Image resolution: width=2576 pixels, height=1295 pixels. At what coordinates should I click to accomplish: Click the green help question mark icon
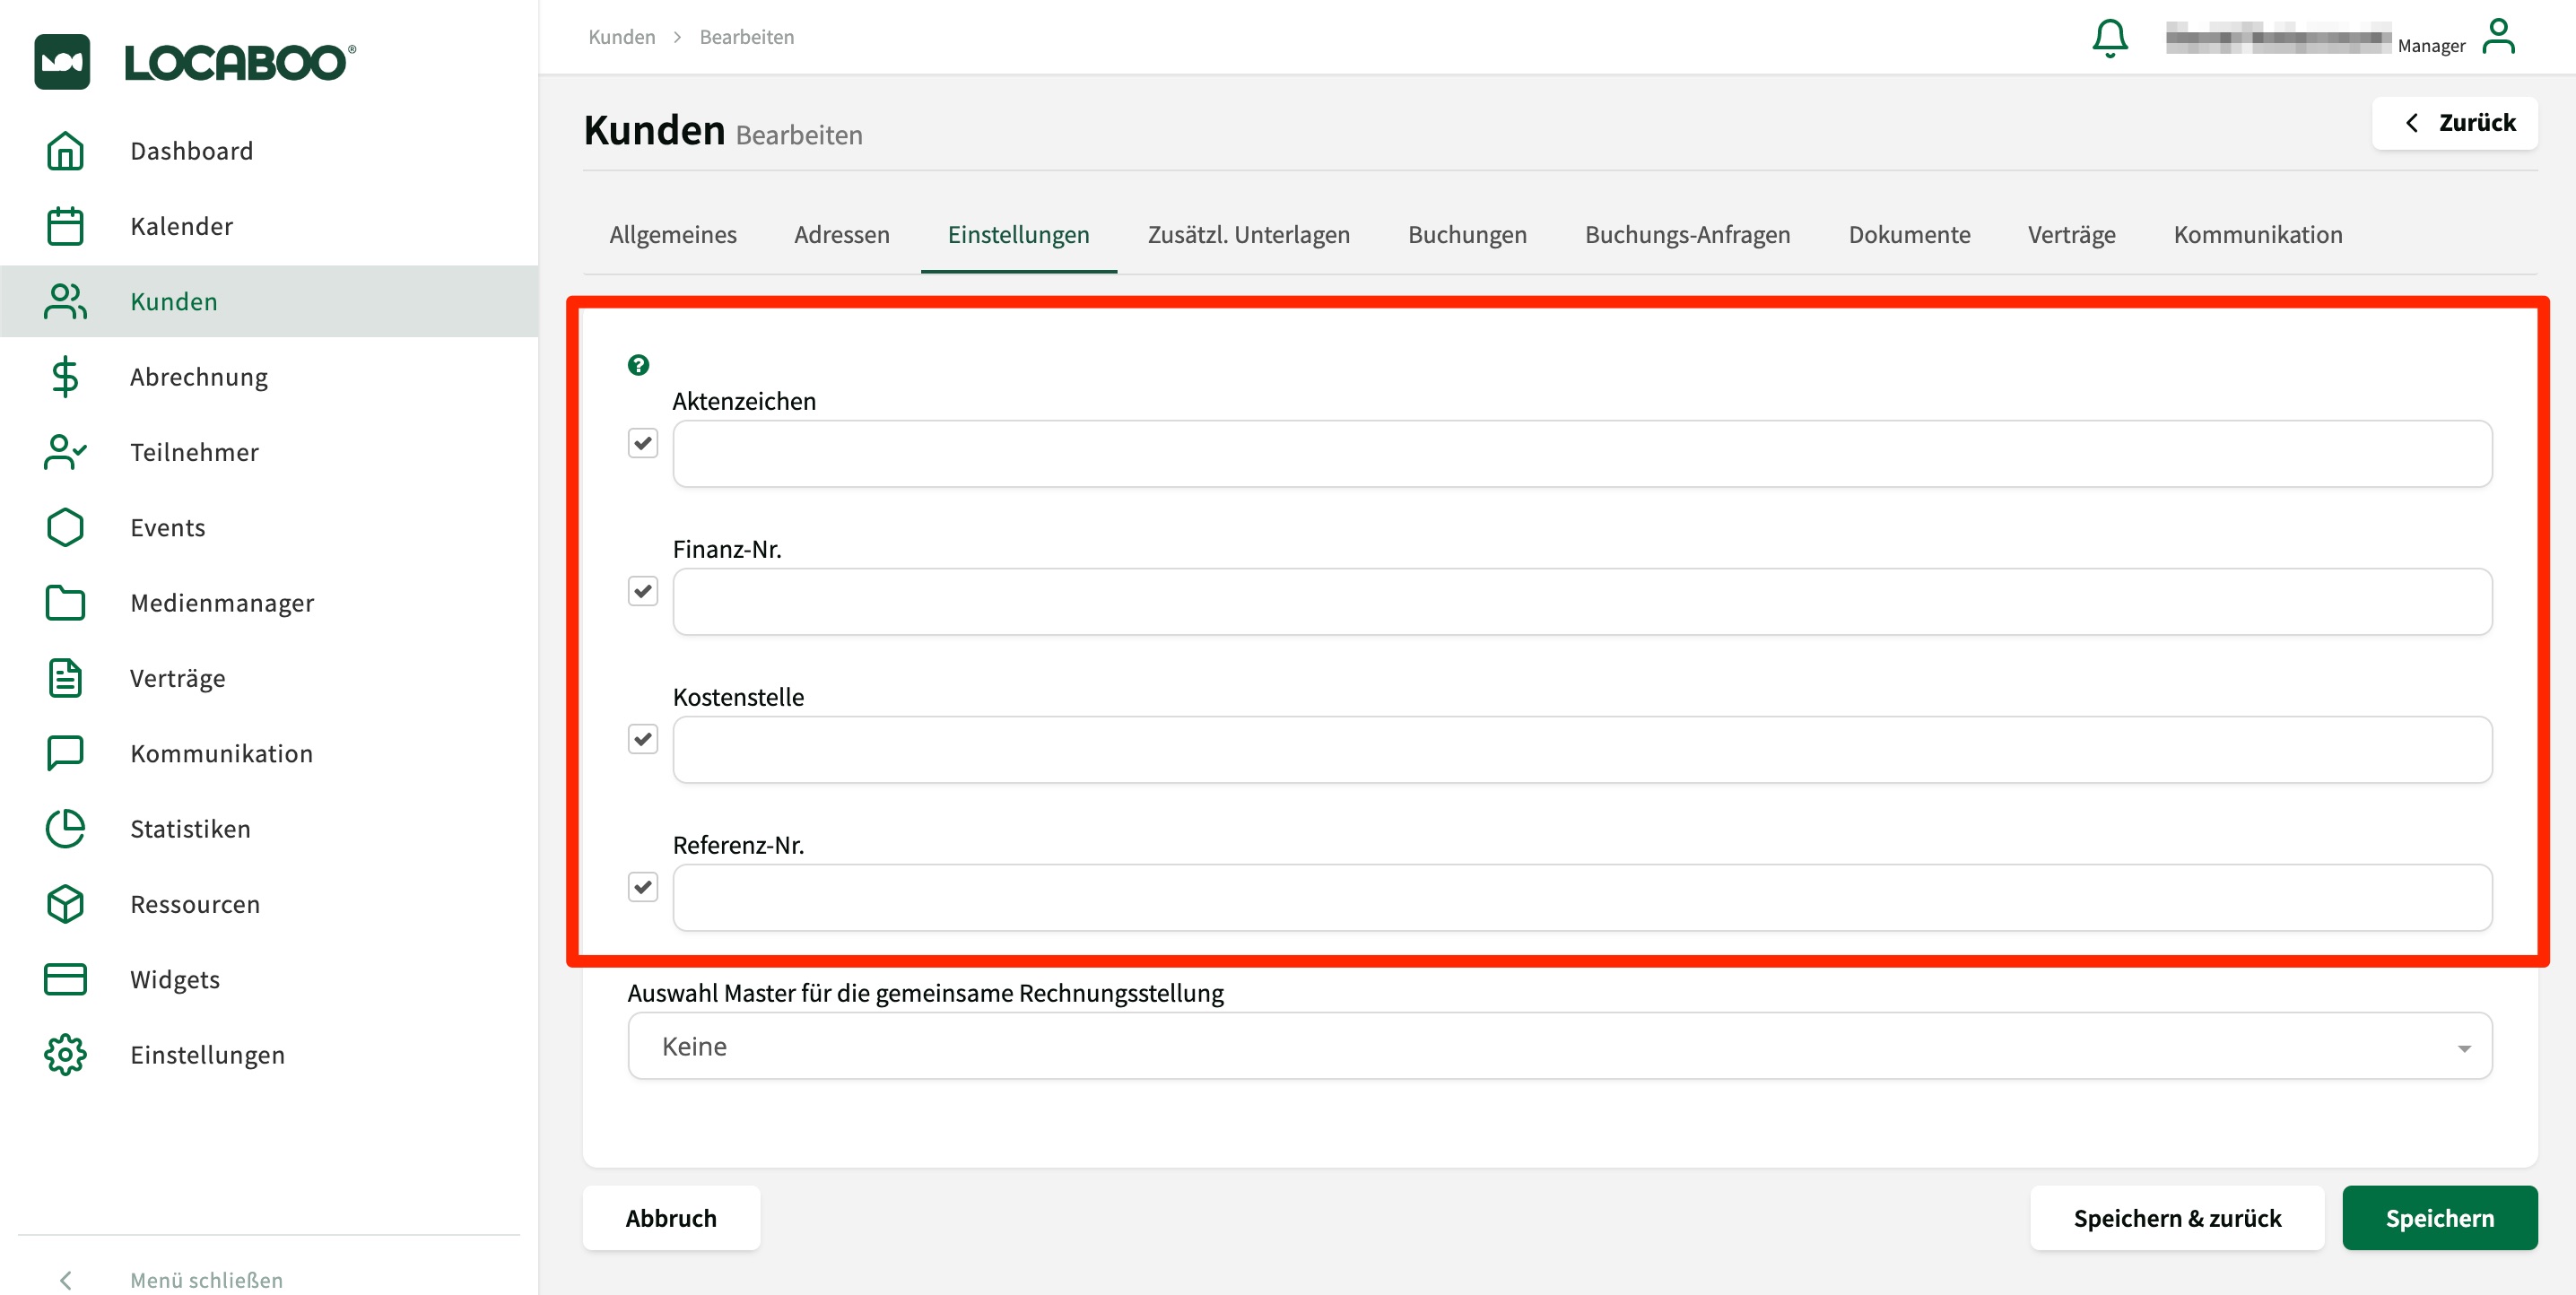pos(638,365)
